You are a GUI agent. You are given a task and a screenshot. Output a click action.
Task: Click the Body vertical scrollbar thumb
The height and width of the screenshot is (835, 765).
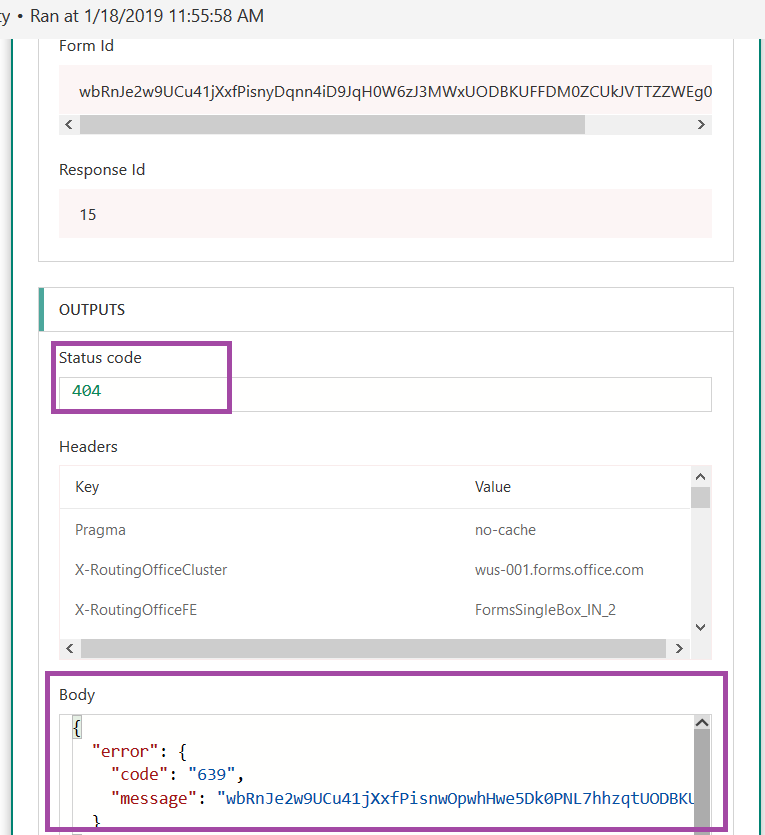[702, 782]
